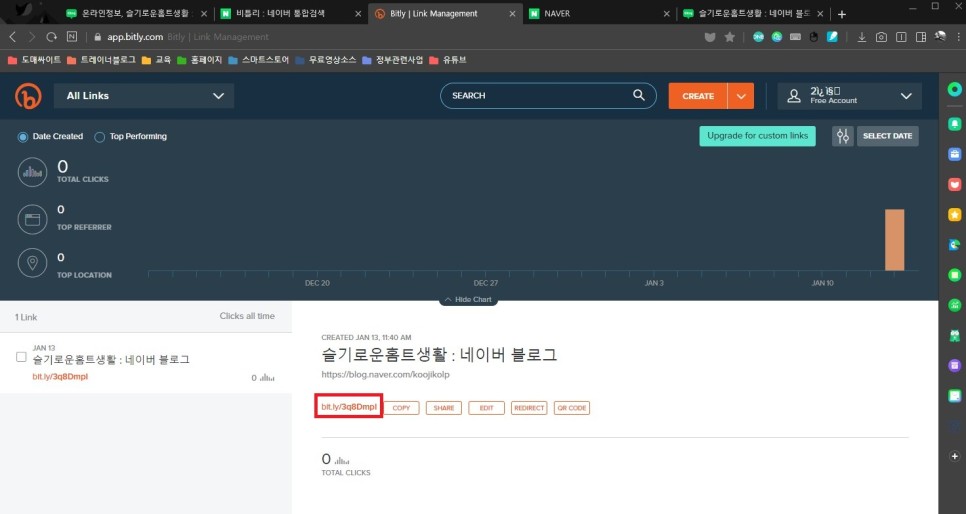Collapse the chart with Hide Chart
Viewport: 966px width, 514px height.
[x=468, y=300]
